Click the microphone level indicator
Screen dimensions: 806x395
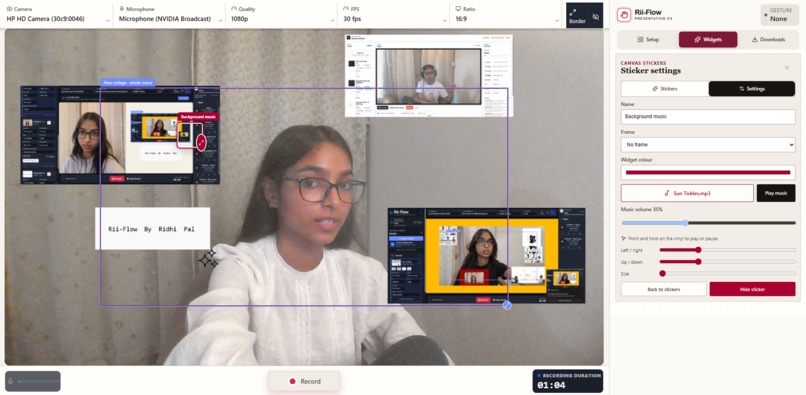click(33, 381)
